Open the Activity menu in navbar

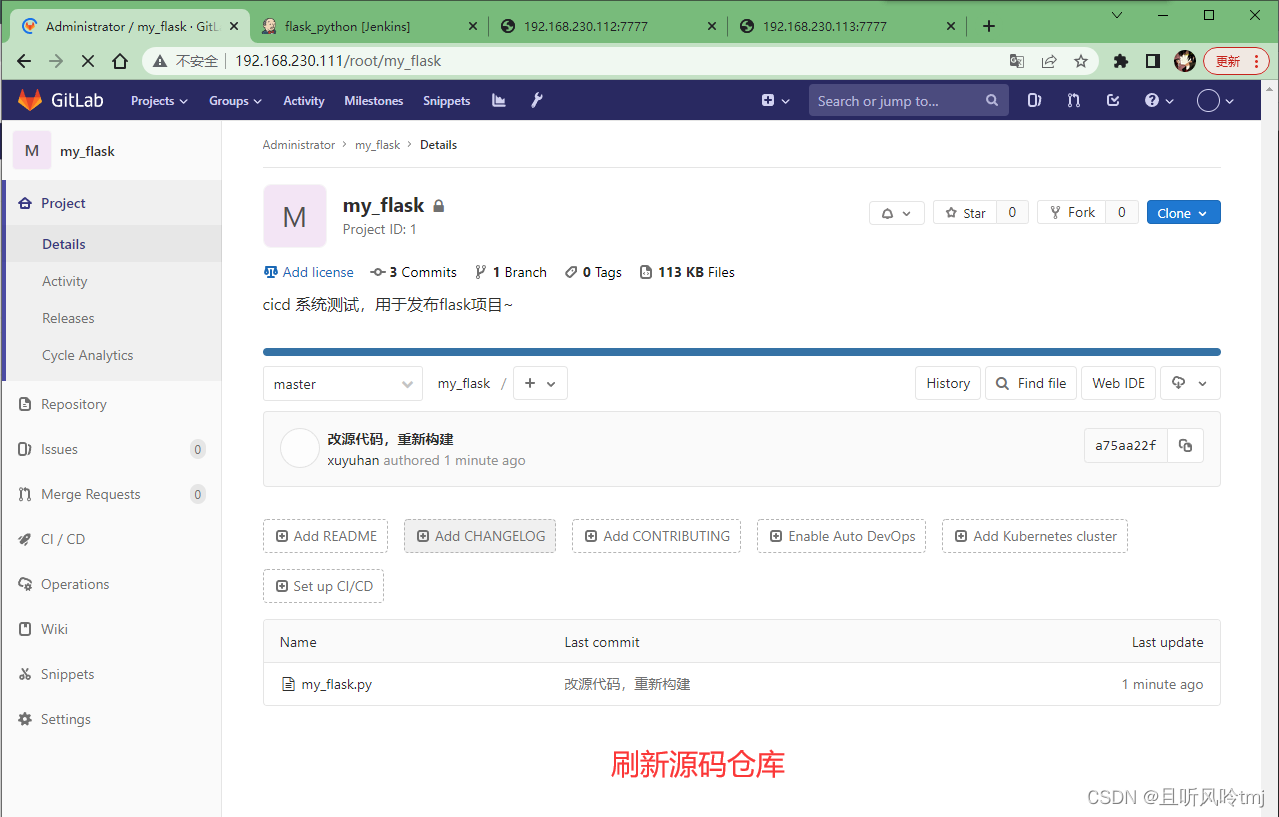pos(304,100)
